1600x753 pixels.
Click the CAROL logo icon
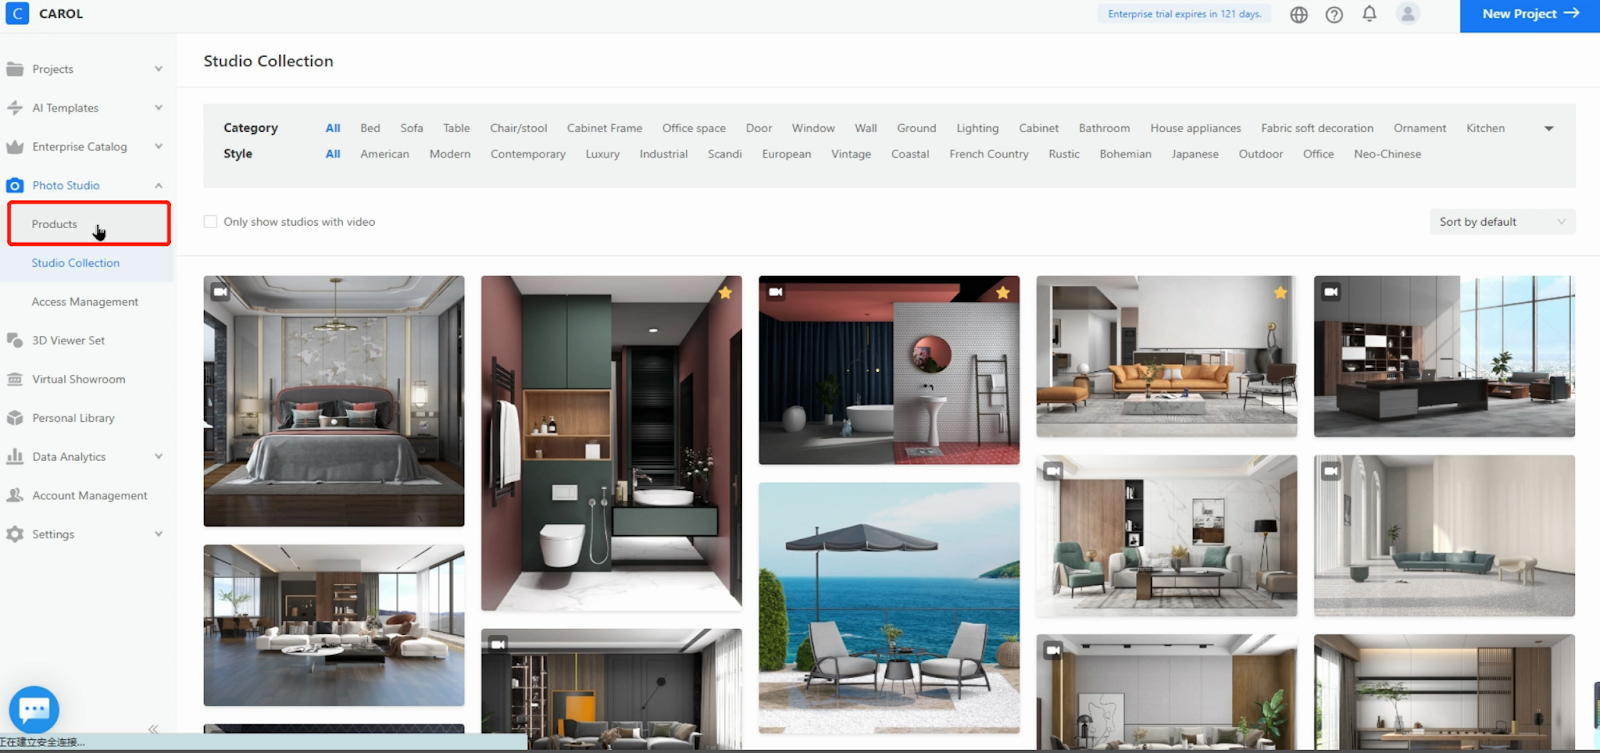point(17,13)
